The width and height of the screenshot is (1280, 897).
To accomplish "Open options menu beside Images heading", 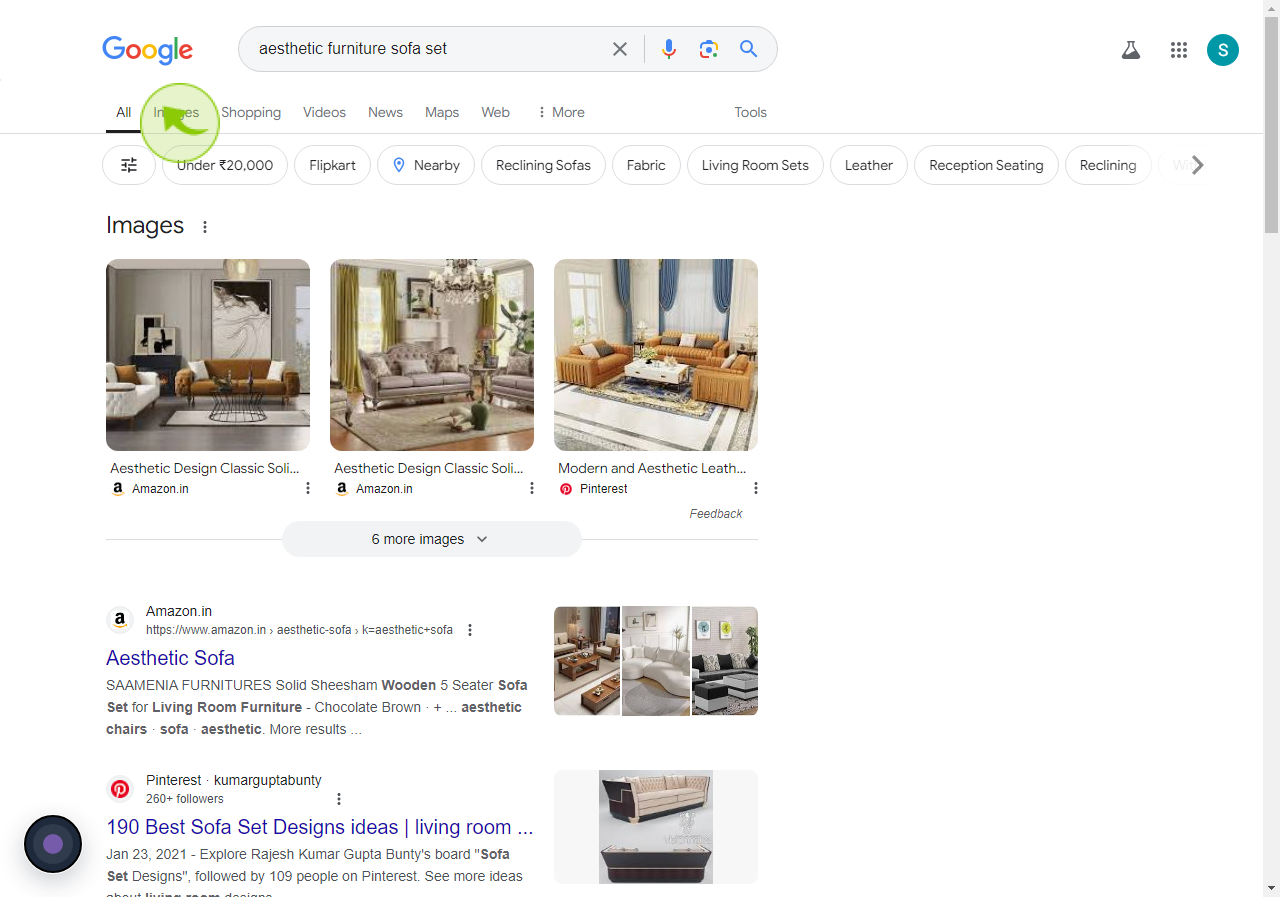I will tap(205, 227).
